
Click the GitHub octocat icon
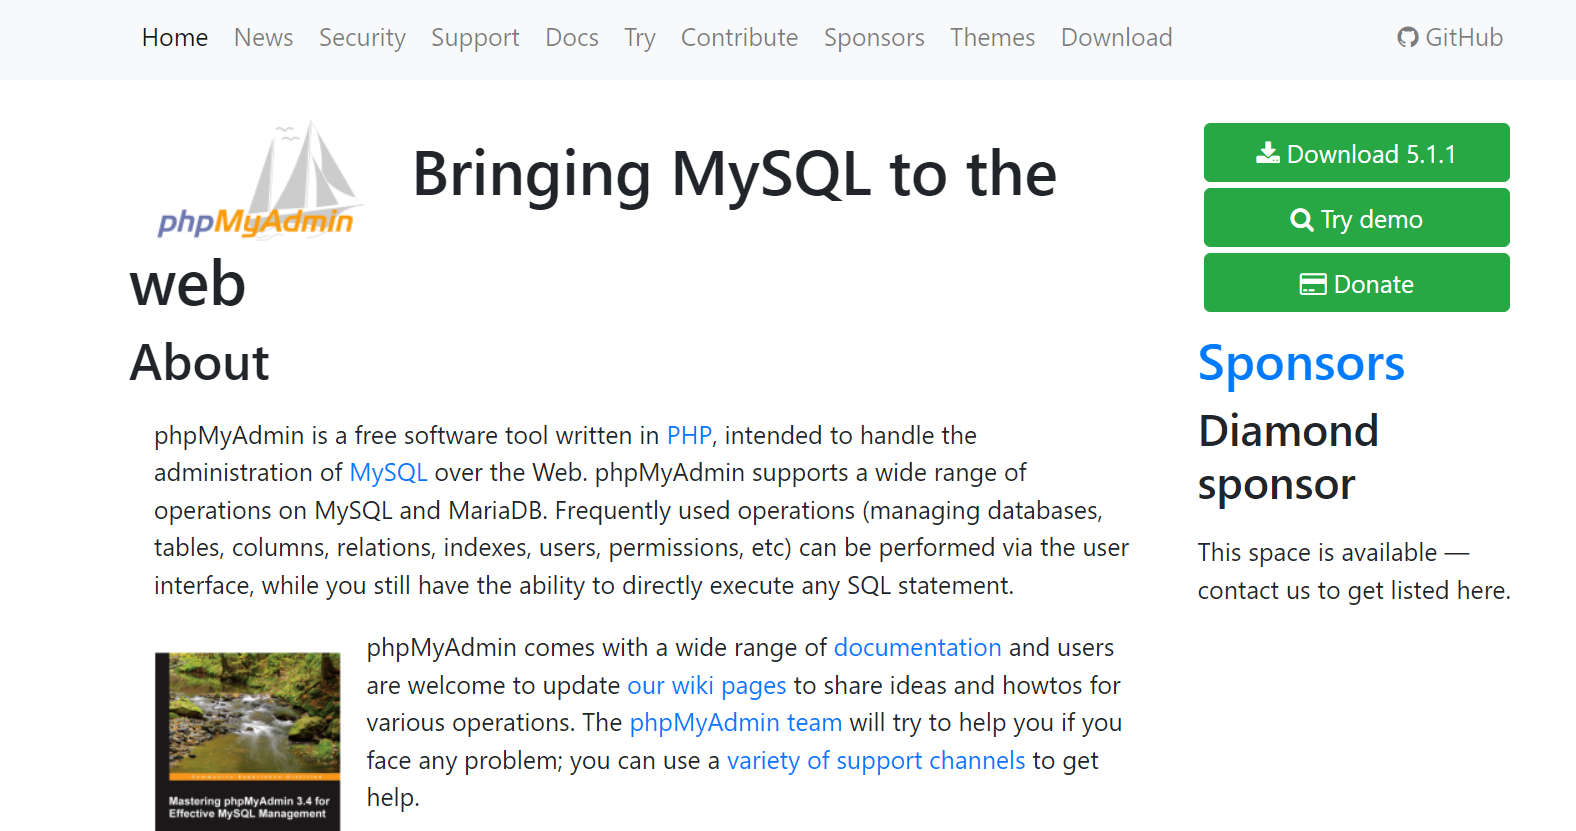(x=1408, y=38)
